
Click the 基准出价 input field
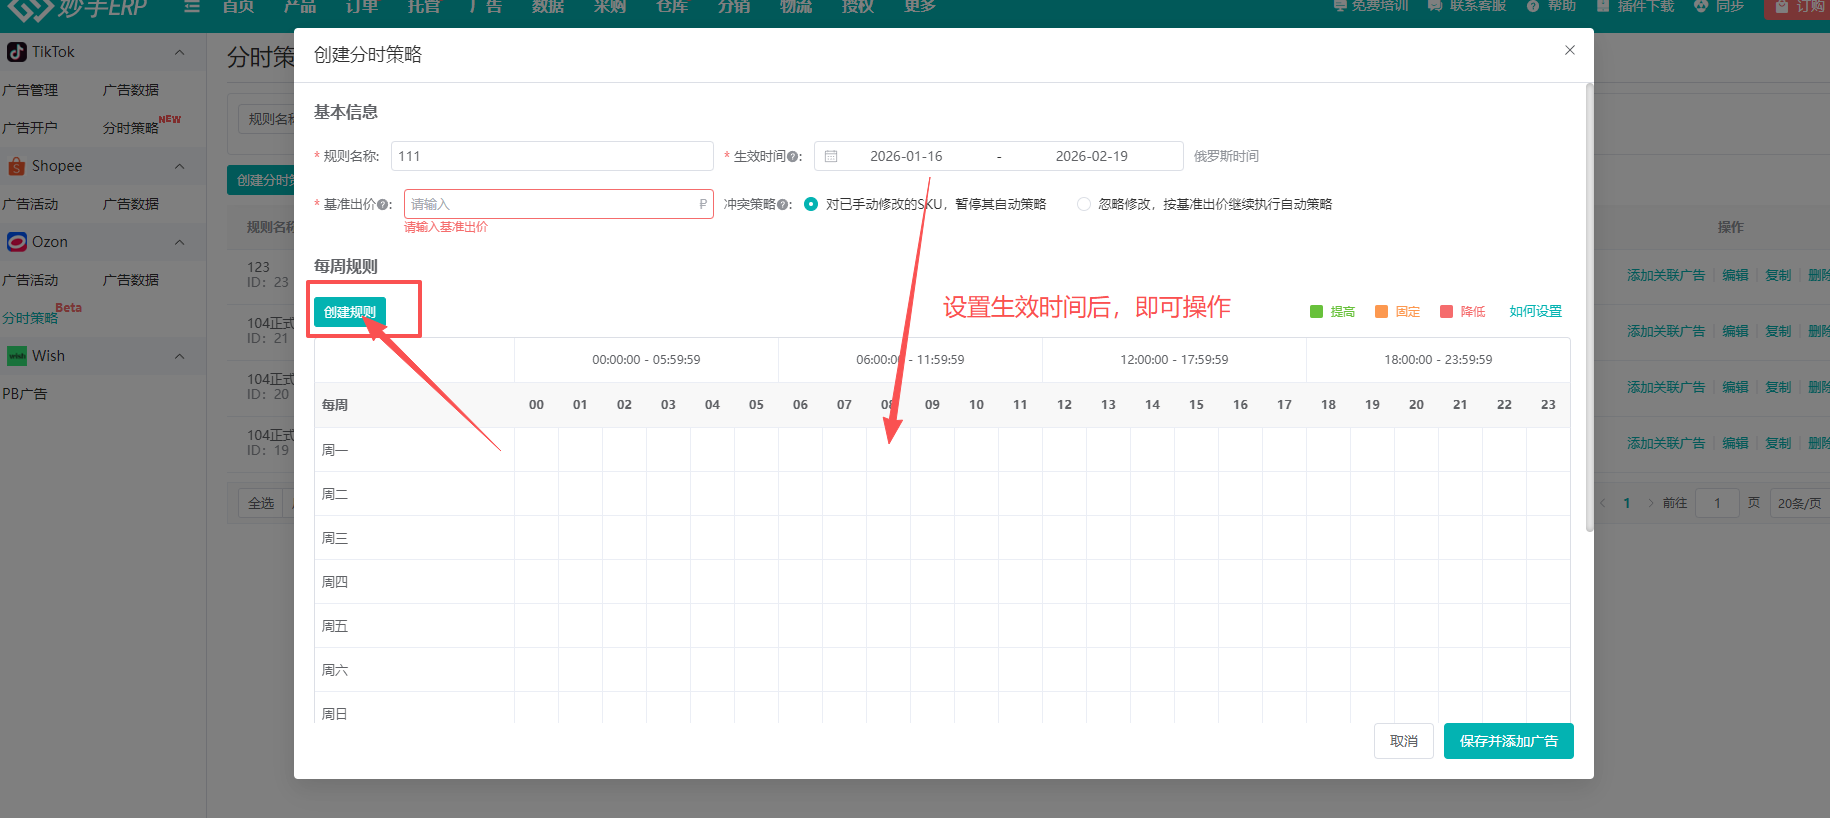[x=552, y=204]
